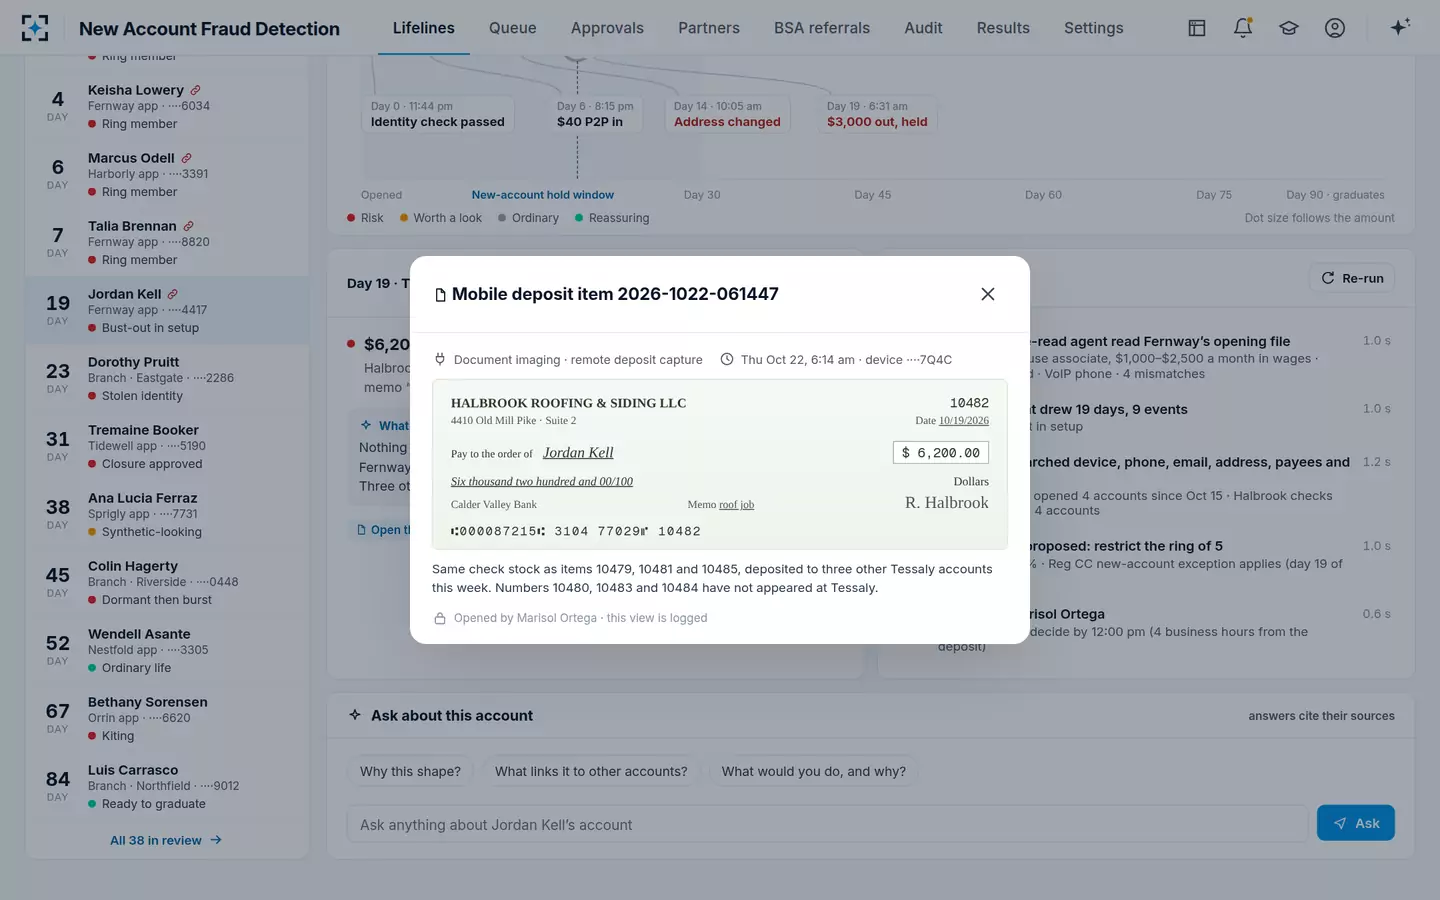The height and width of the screenshot is (900, 1440).
Task: Click the Re-run button
Action: 1352,278
